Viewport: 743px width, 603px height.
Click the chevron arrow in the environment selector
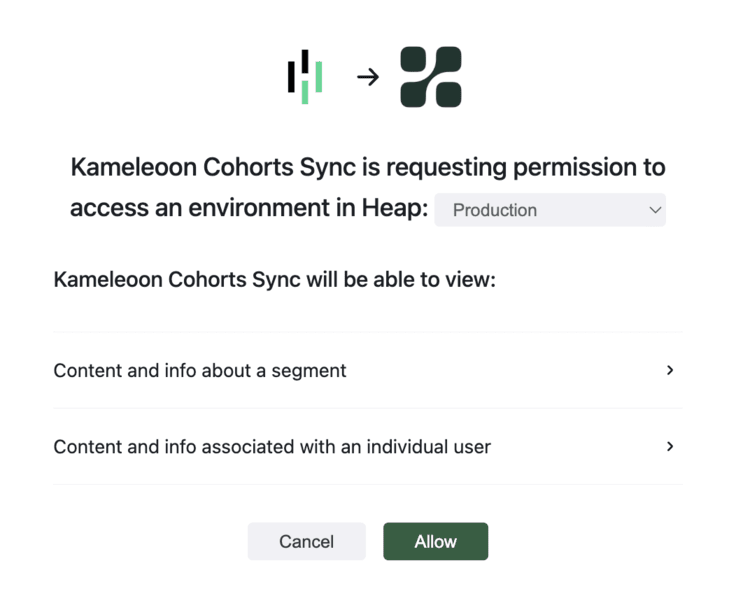click(655, 210)
